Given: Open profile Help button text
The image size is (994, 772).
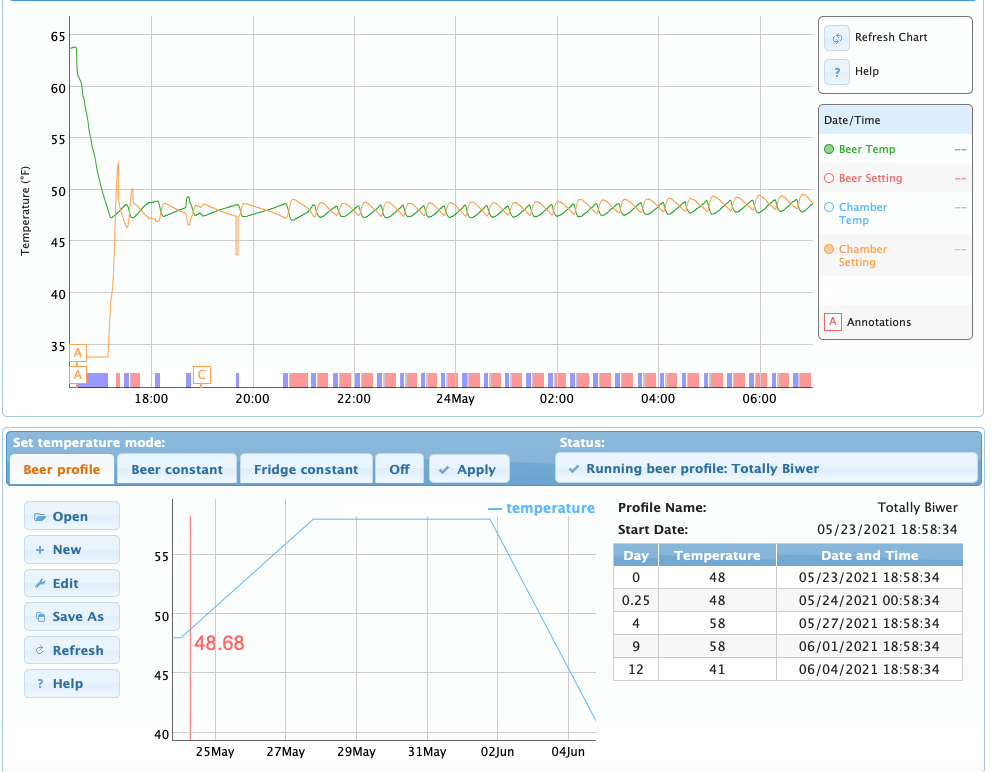Looking at the screenshot, I should coord(68,684).
